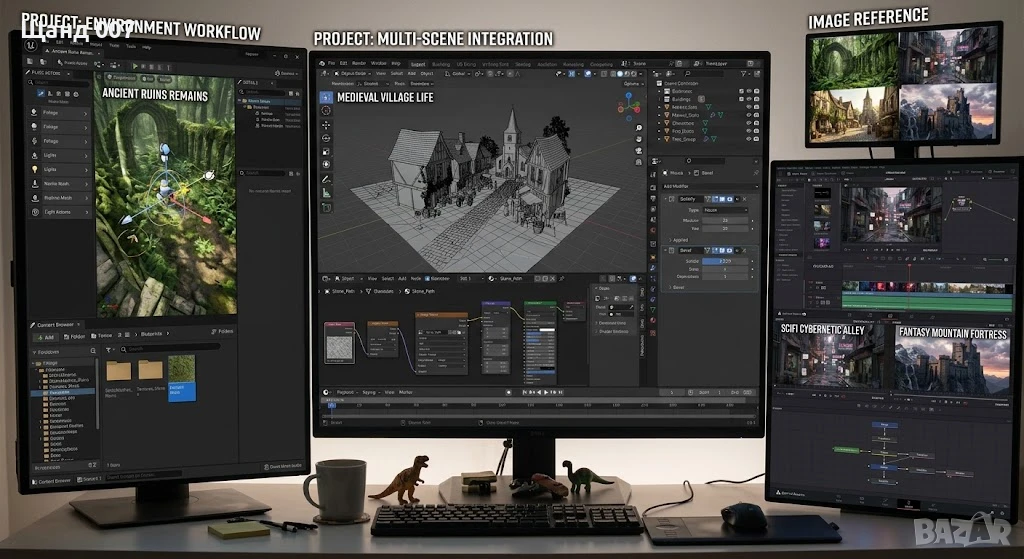Select the highlighted grass asset in Content Browser
This screenshot has height=559, width=1024.
point(182,378)
